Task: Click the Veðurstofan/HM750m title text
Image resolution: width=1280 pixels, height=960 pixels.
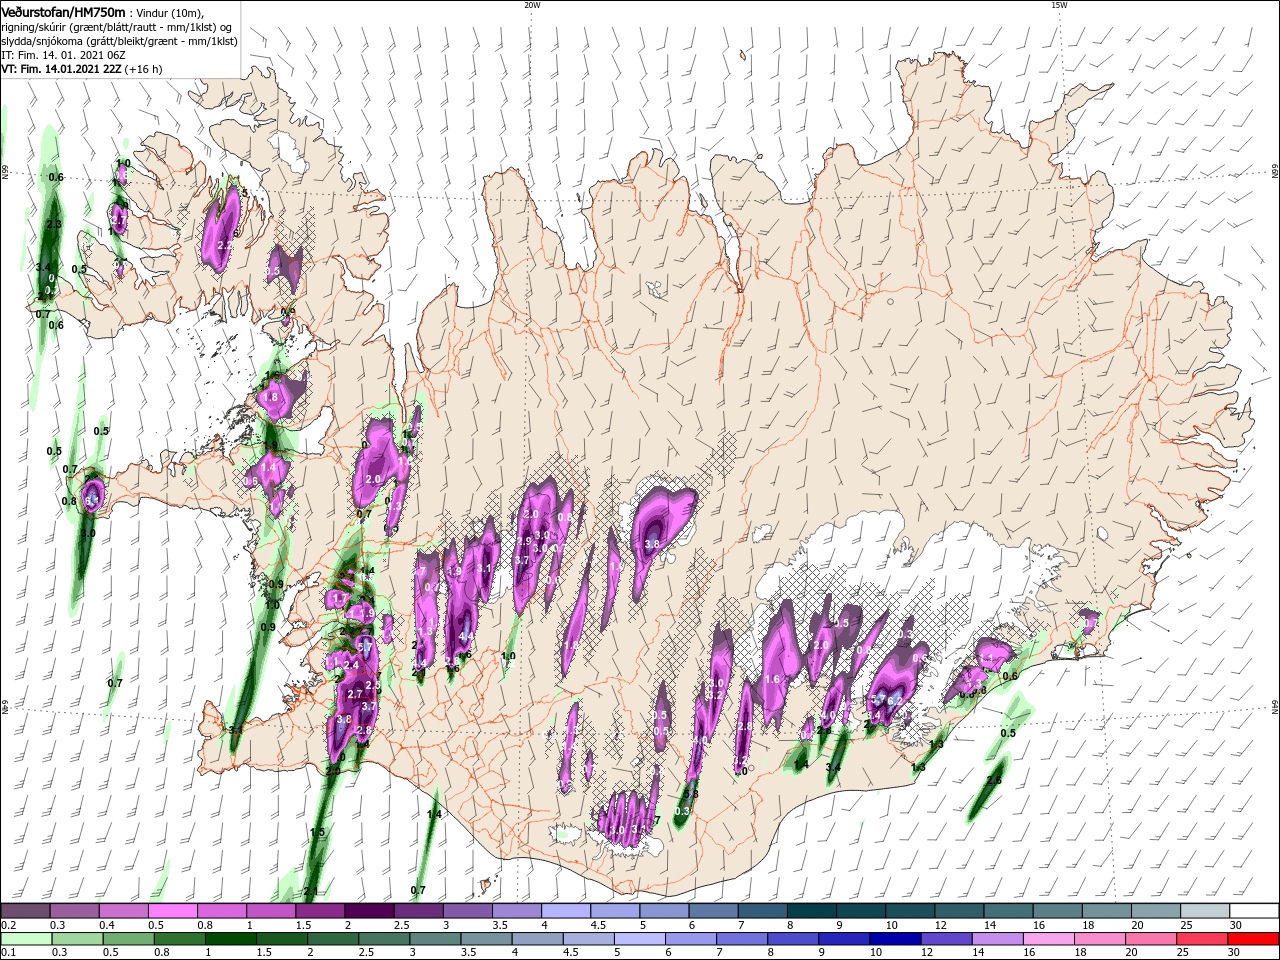Action: [64, 11]
